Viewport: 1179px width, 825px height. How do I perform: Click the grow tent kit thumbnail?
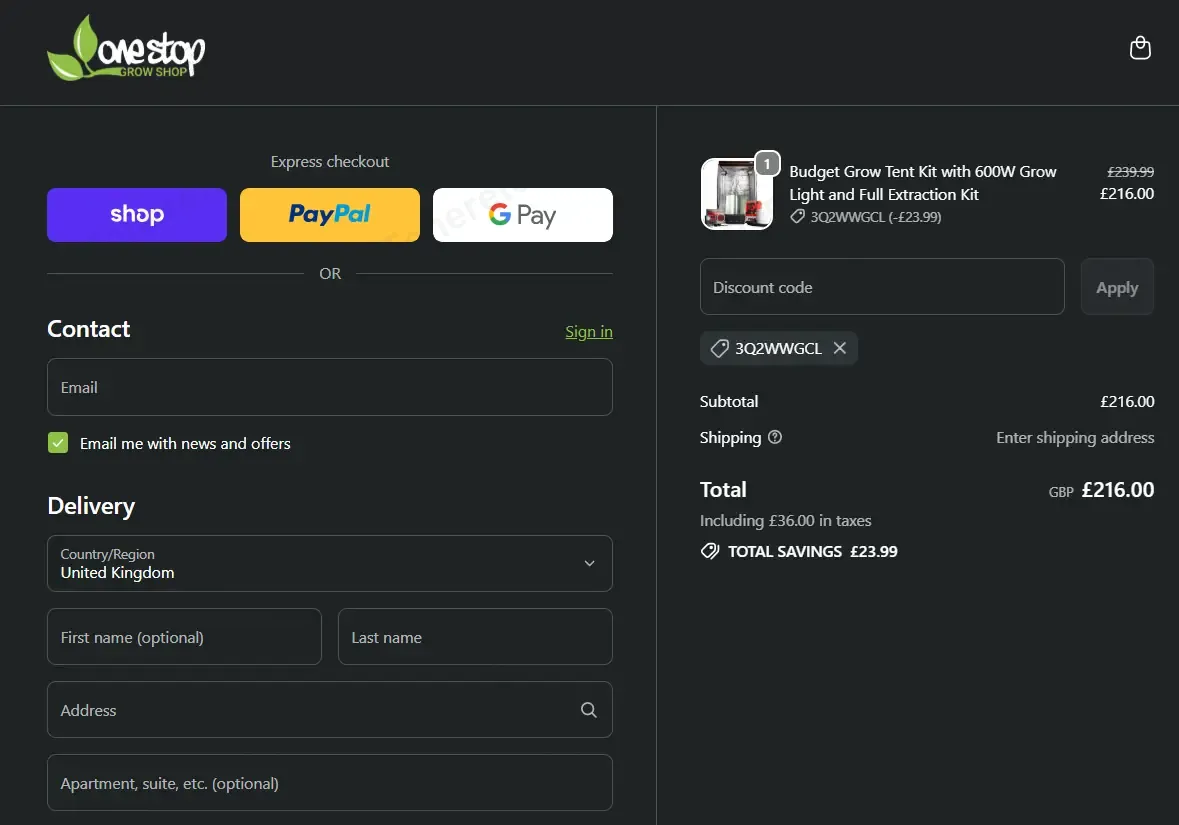coord(736,195)
